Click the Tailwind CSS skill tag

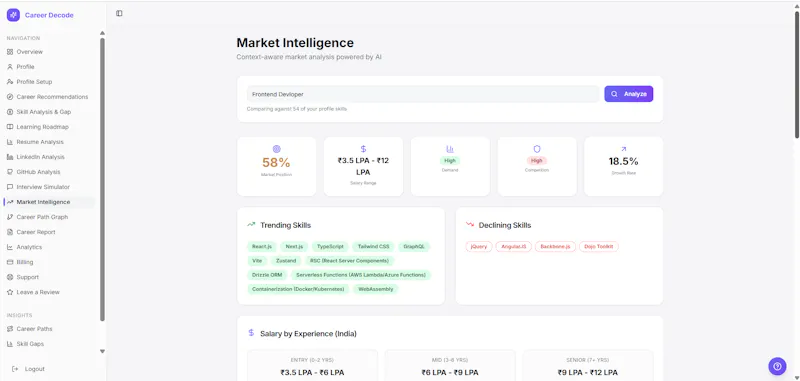pos(373,246)
